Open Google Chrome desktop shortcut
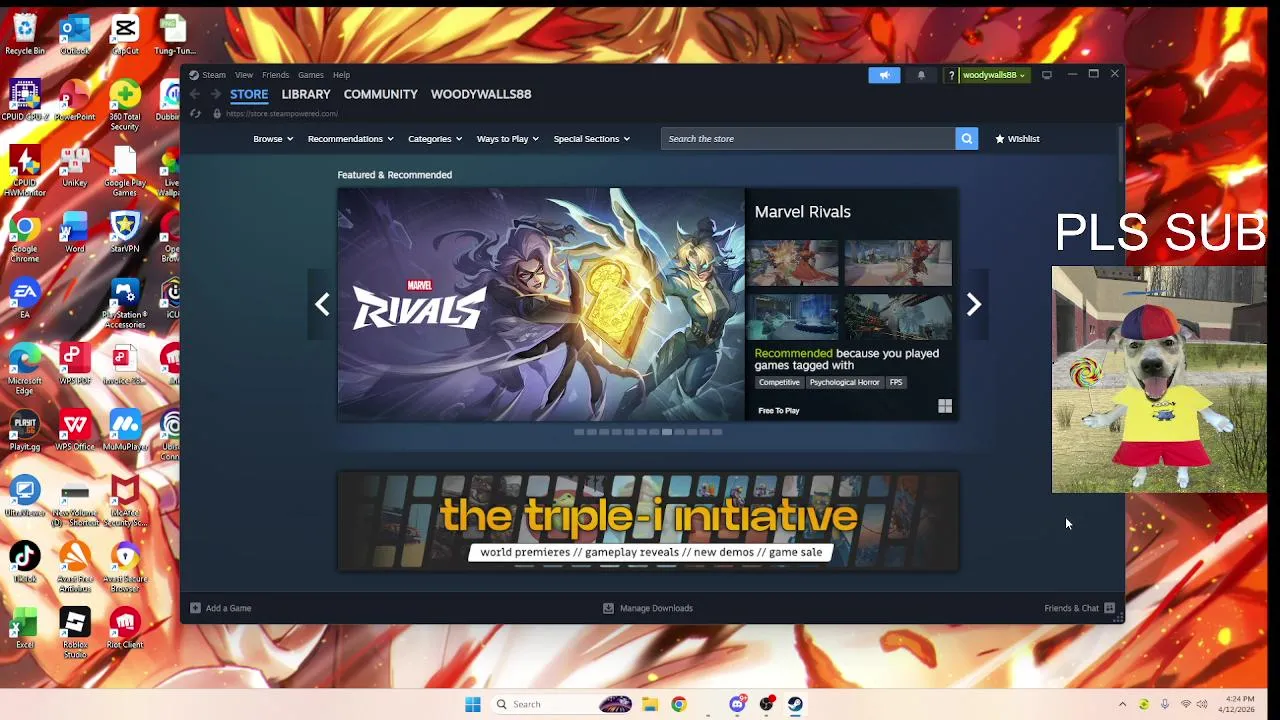 [x=24, y=238]
